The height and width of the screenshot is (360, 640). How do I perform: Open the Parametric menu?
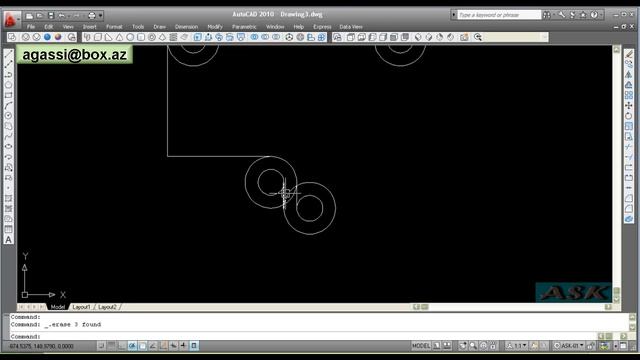tap(244, 27)
